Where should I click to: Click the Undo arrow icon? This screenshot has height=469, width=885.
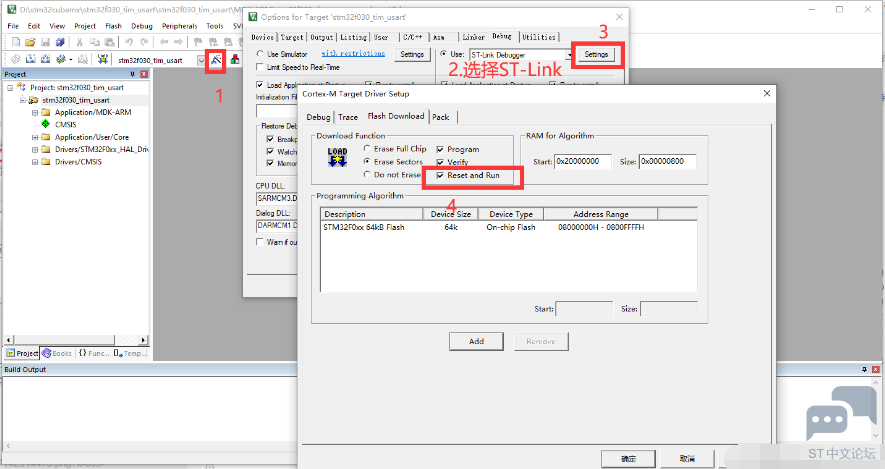click(x=129, y=42)
